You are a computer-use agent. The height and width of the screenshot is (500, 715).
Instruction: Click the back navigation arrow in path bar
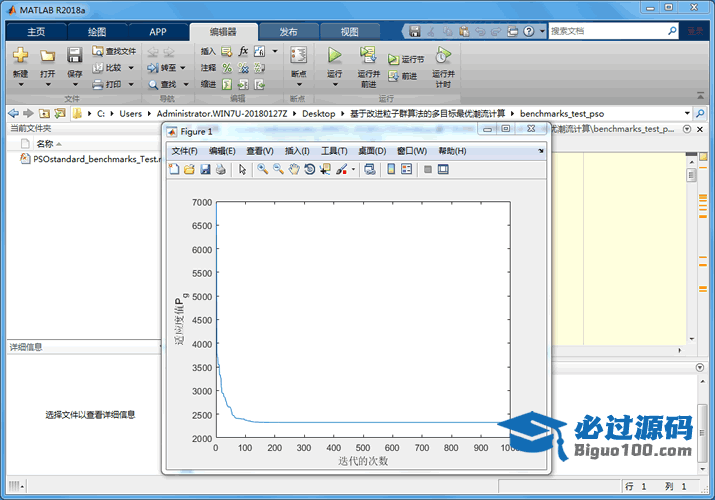pos(14,113)
